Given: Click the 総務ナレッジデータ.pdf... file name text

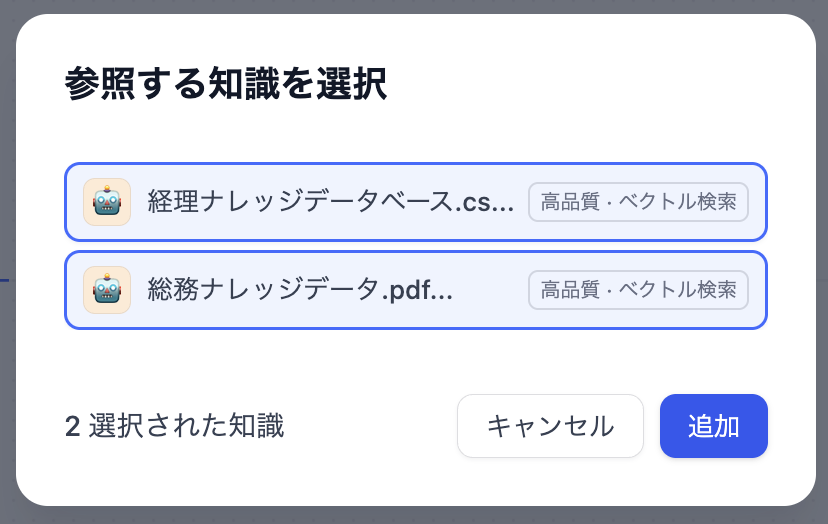Looking at the screenshot, I should coord(300,290).
